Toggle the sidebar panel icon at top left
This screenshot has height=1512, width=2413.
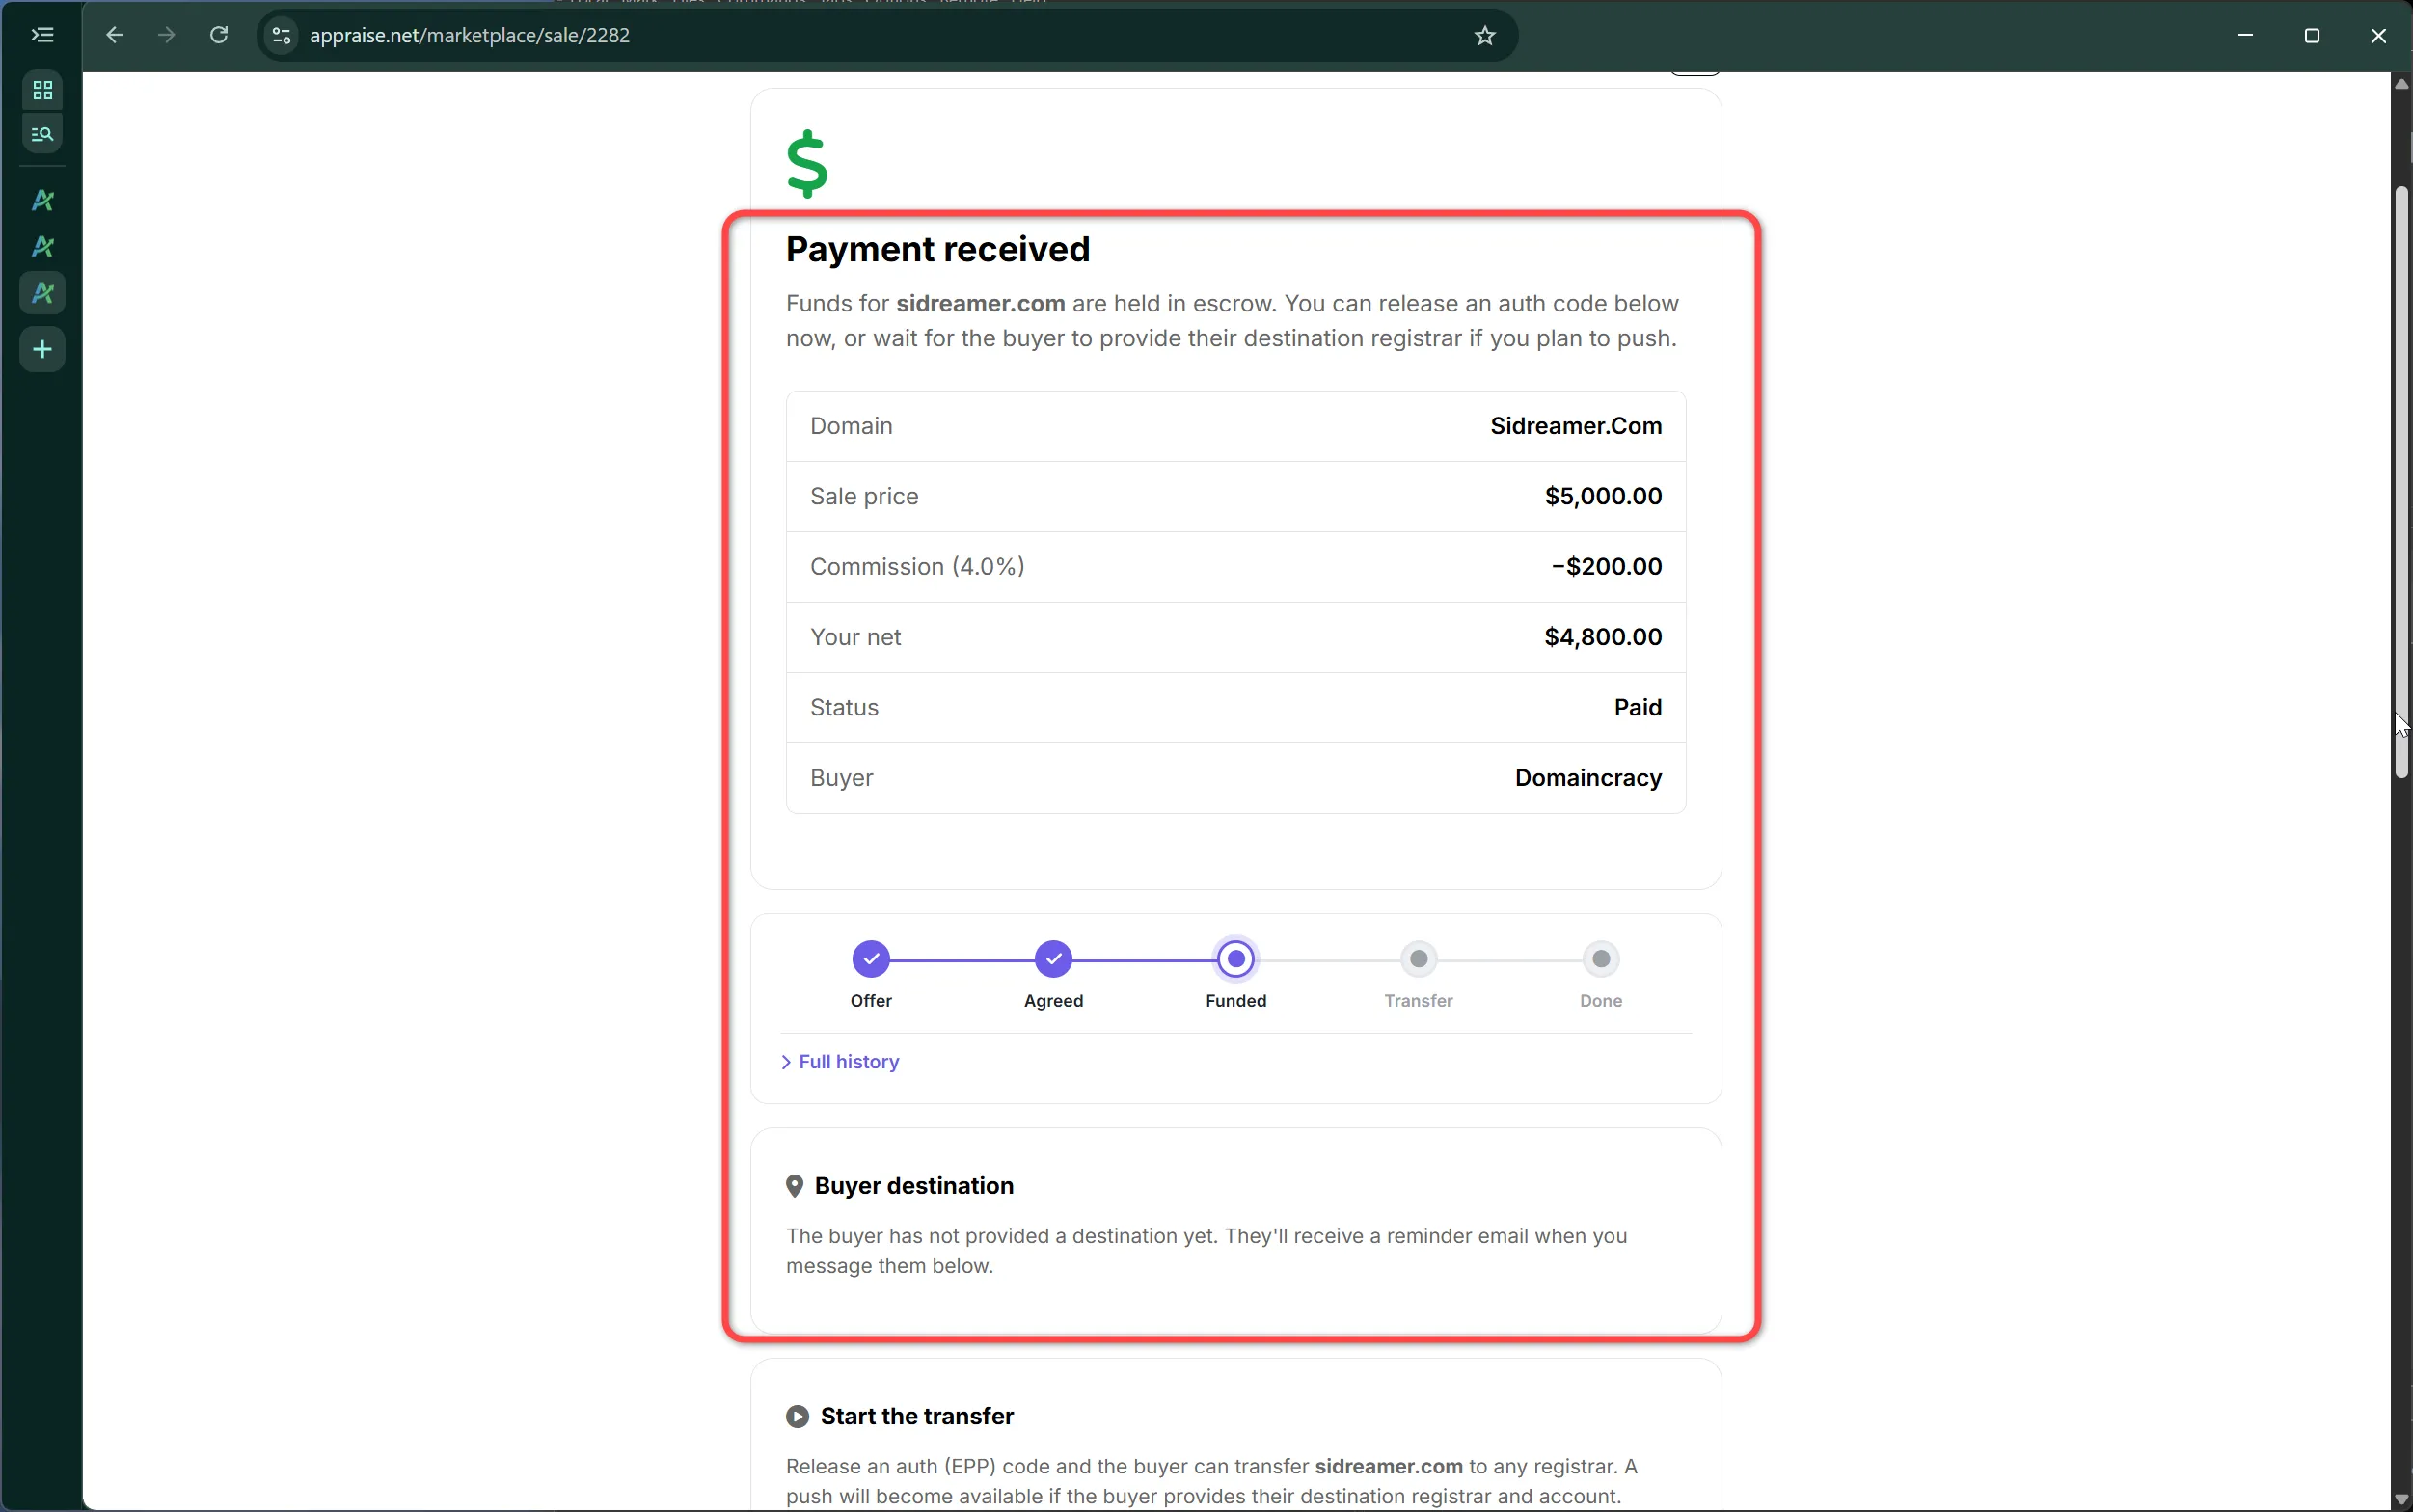(x=42, y=35)
